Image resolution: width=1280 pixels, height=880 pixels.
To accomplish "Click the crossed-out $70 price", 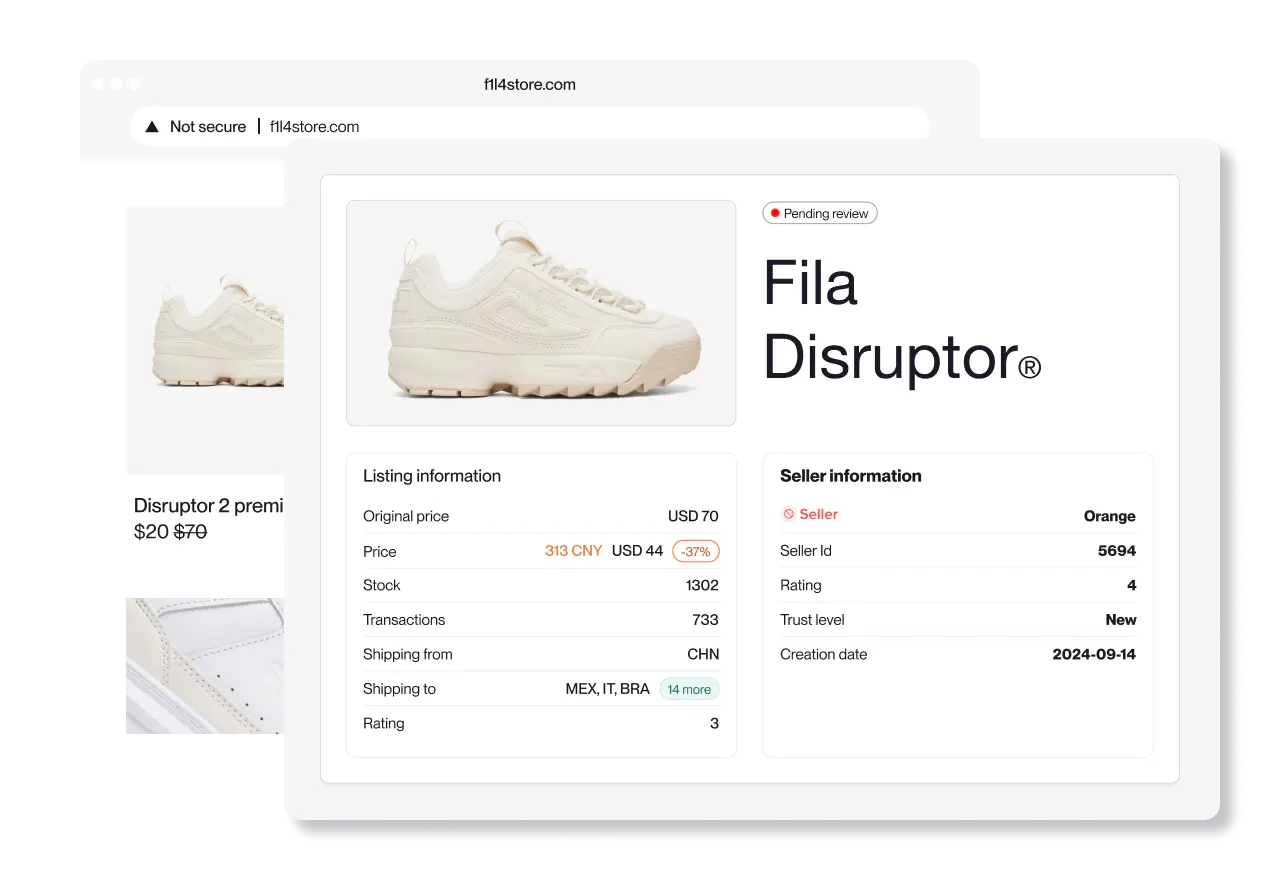I will pyautogui.click(x=191, y=532).
